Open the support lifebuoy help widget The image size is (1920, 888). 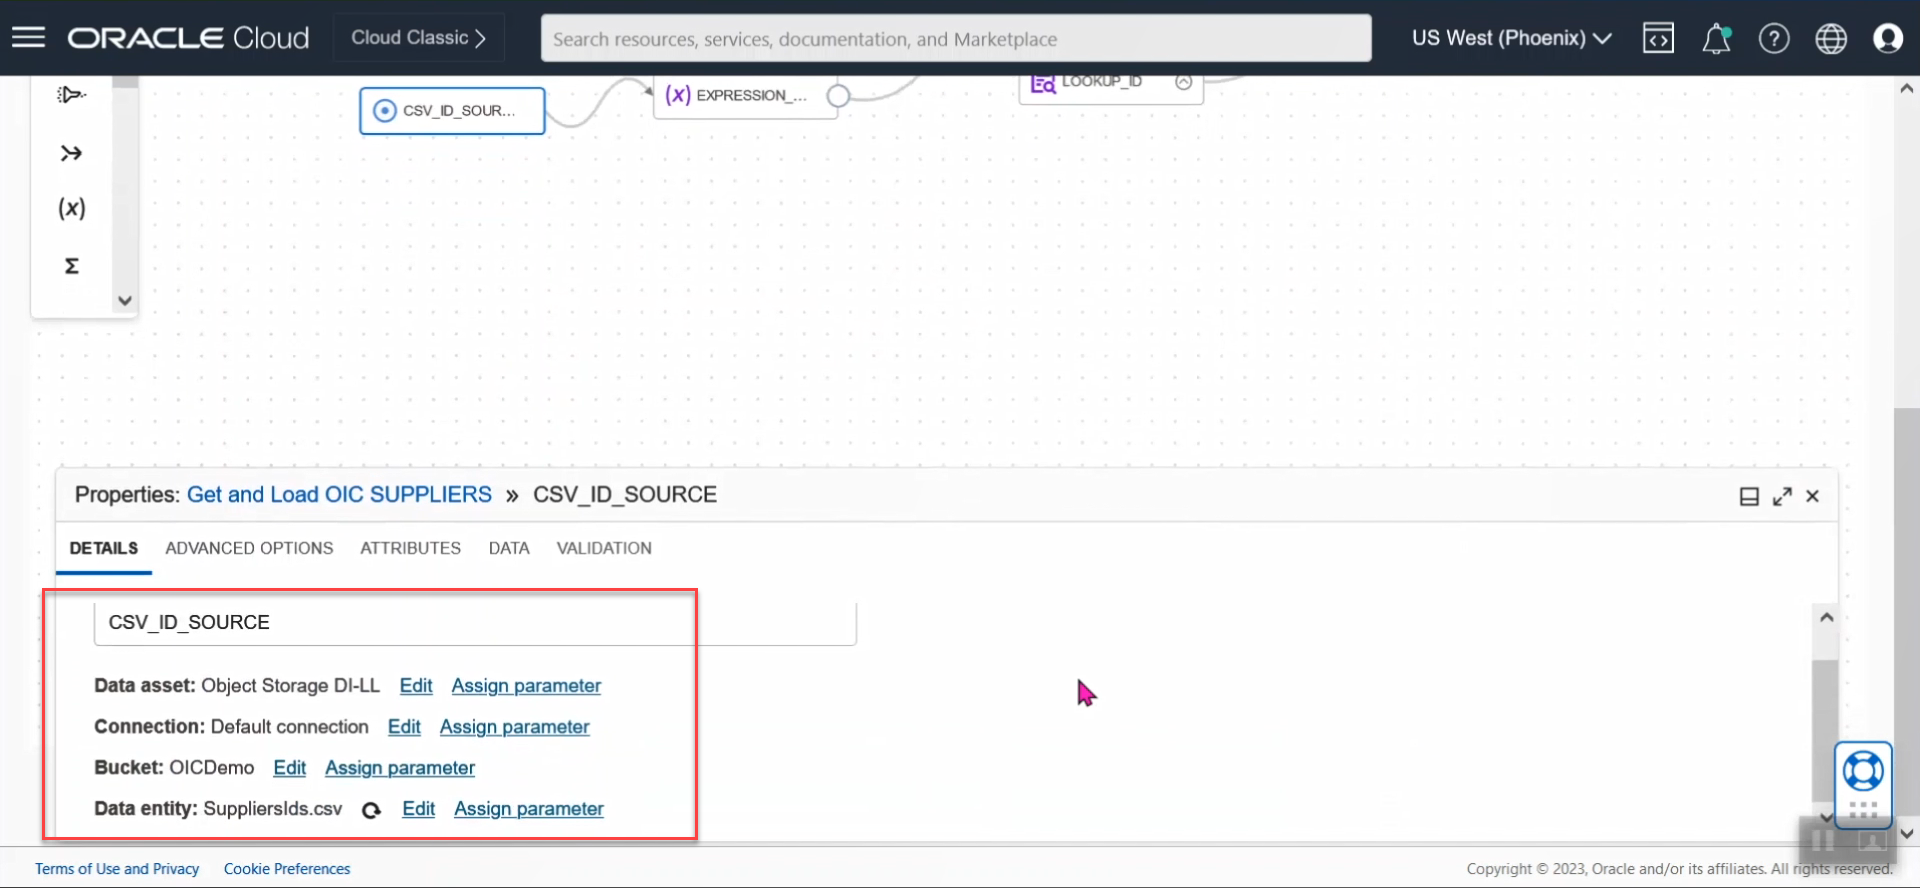point(1863,772)
